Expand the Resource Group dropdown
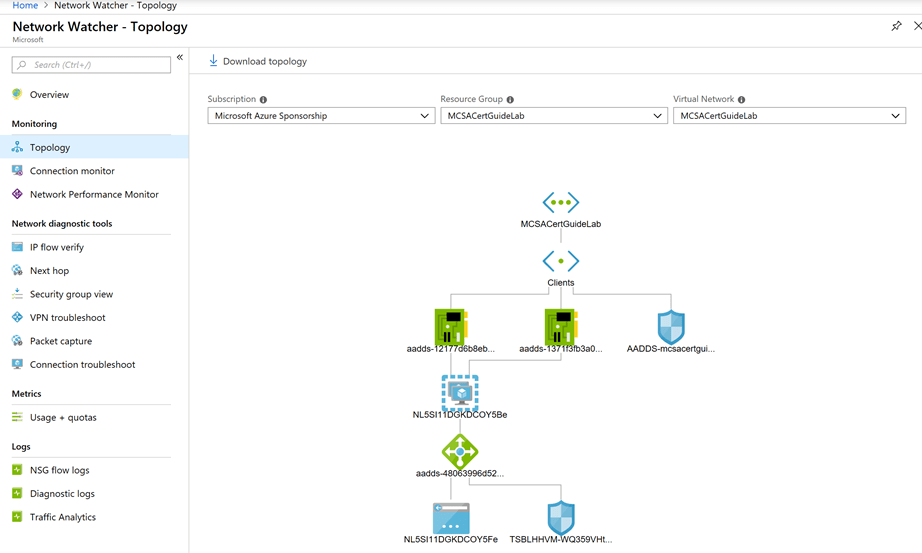 click(x=553, y=116)
